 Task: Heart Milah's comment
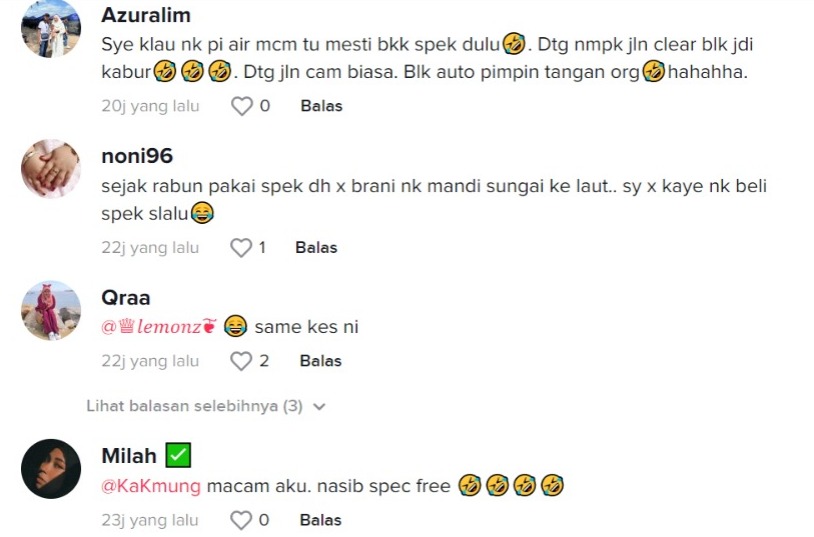coord(241,520)
